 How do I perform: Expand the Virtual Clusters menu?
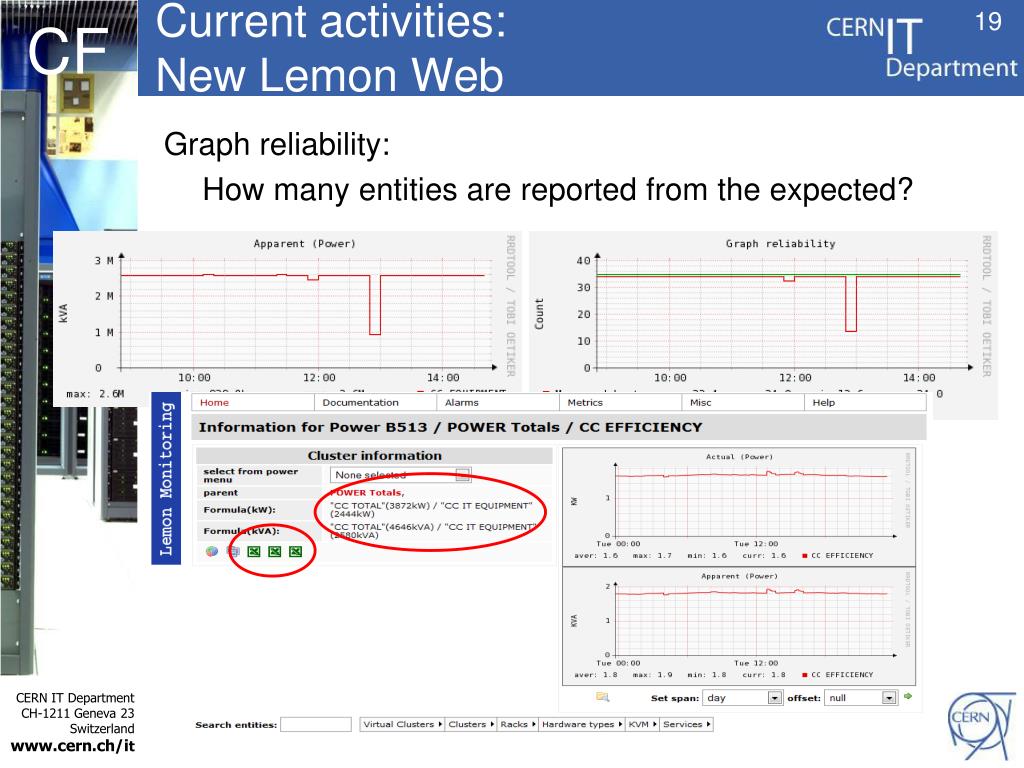tap(402, 724)
